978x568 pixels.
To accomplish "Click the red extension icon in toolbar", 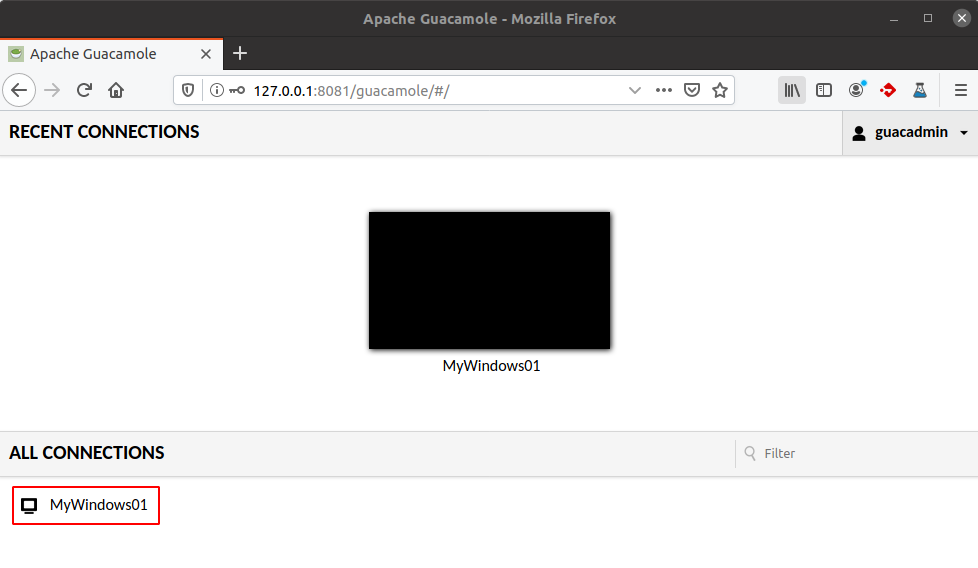I will (x=888, y=90).
